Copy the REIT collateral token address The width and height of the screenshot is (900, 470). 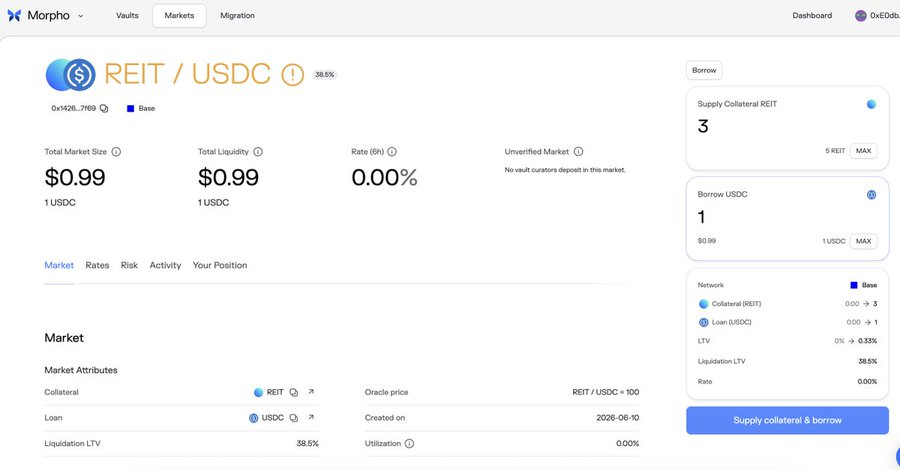click(293, 393)
